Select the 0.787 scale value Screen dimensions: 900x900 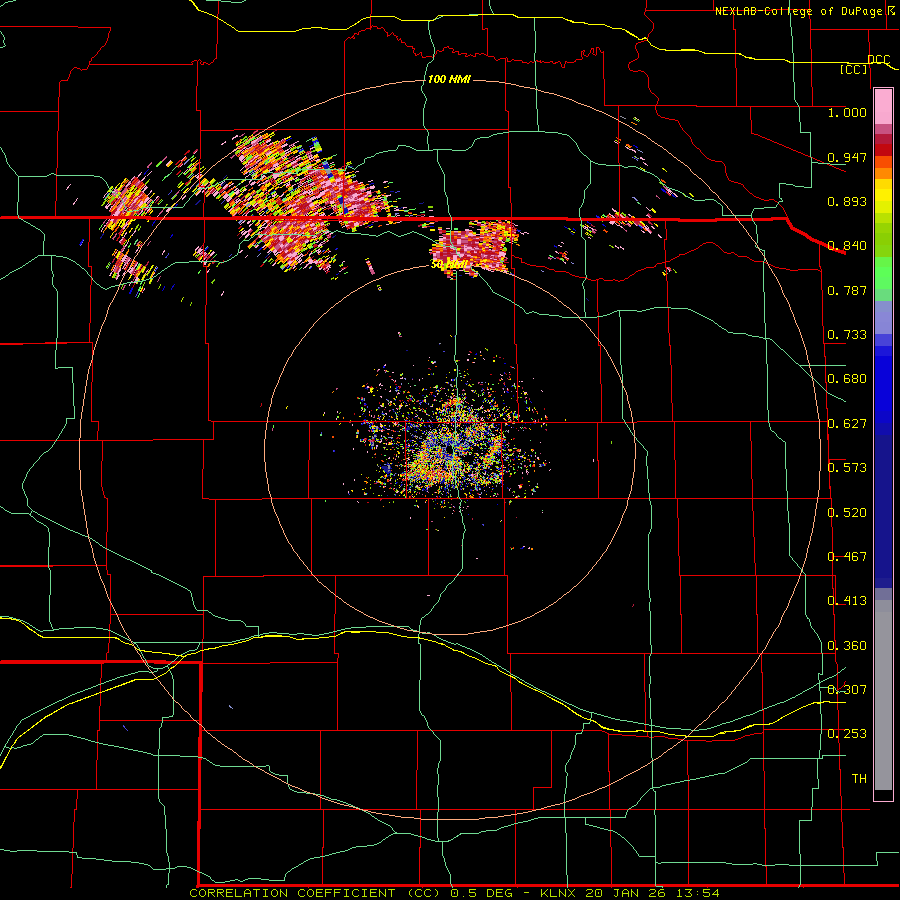coord(847,290)
